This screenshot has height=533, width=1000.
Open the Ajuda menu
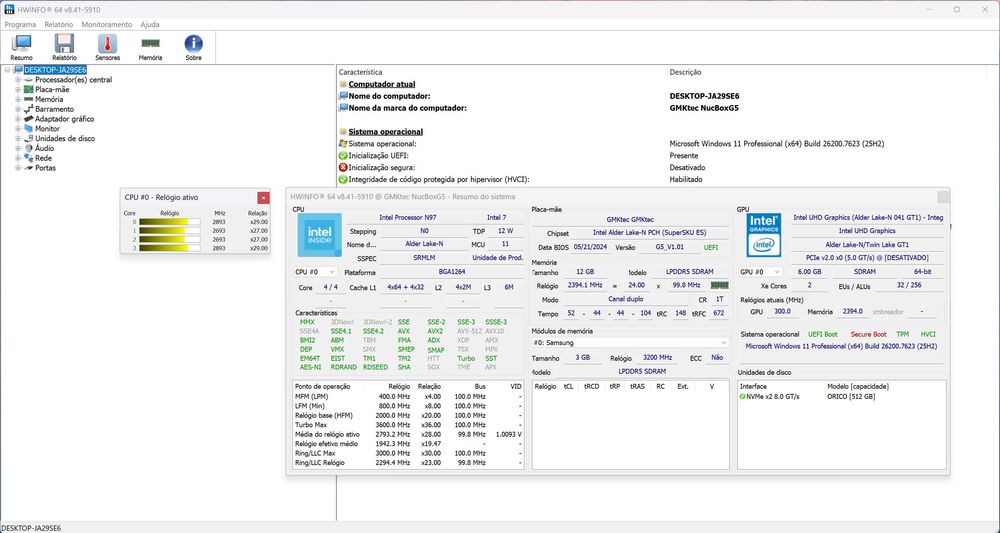tap(150, 24)
